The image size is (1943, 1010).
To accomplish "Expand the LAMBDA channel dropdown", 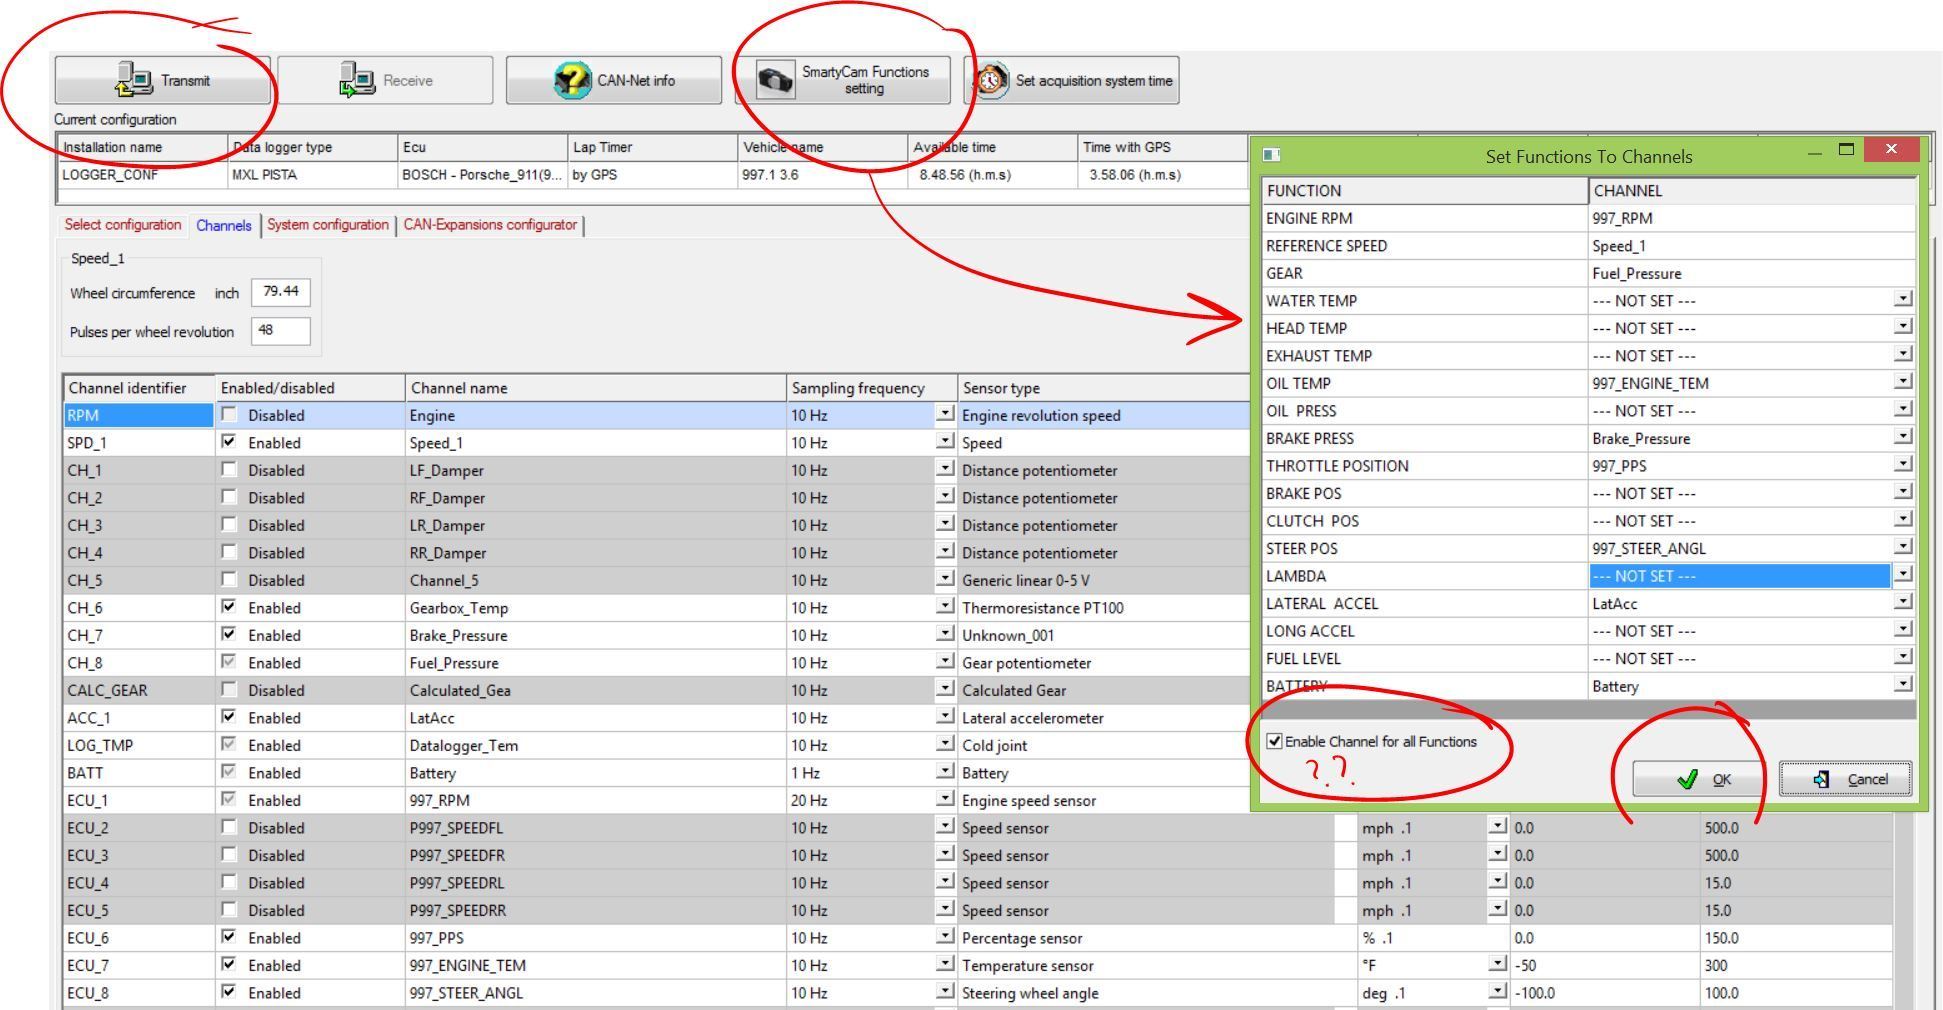I will (1902, 574).
